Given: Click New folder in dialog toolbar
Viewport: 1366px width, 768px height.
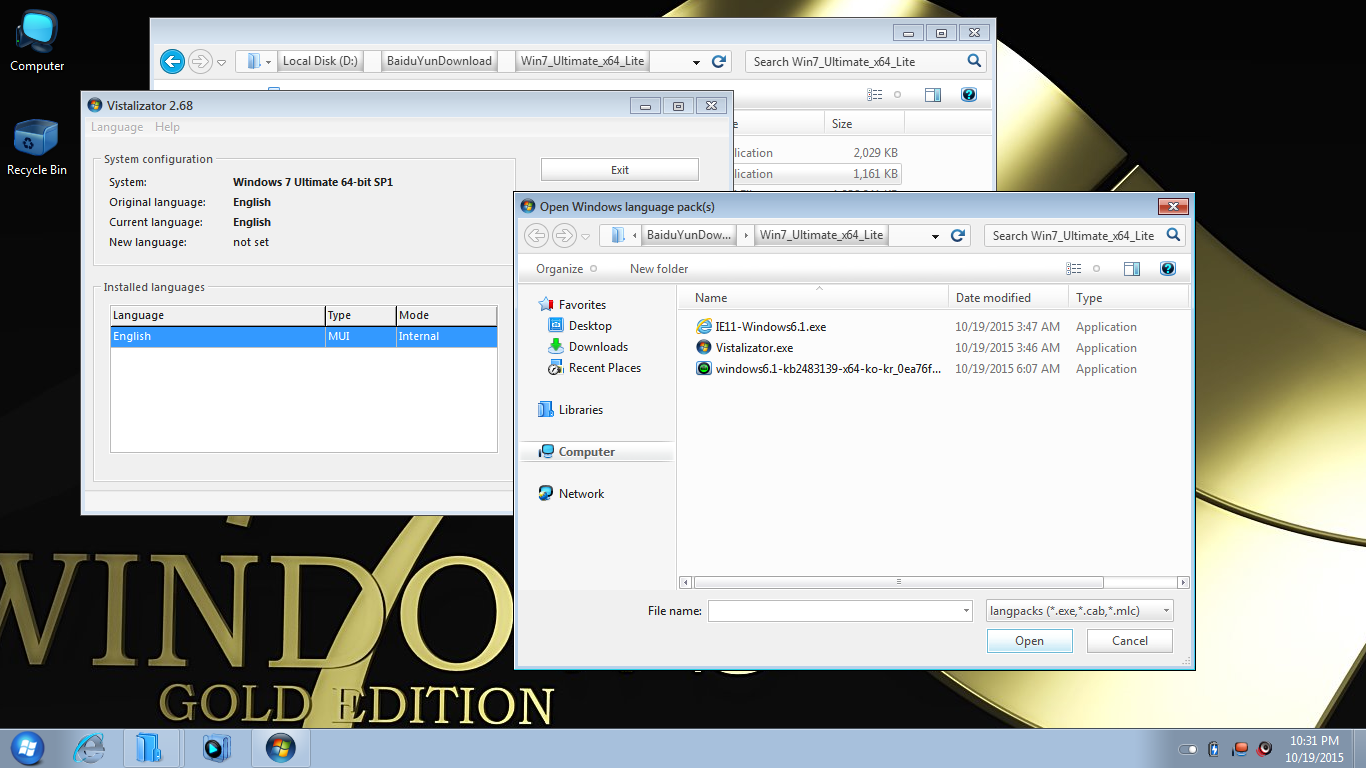Looking at the screenshot, I should point(659,269).
